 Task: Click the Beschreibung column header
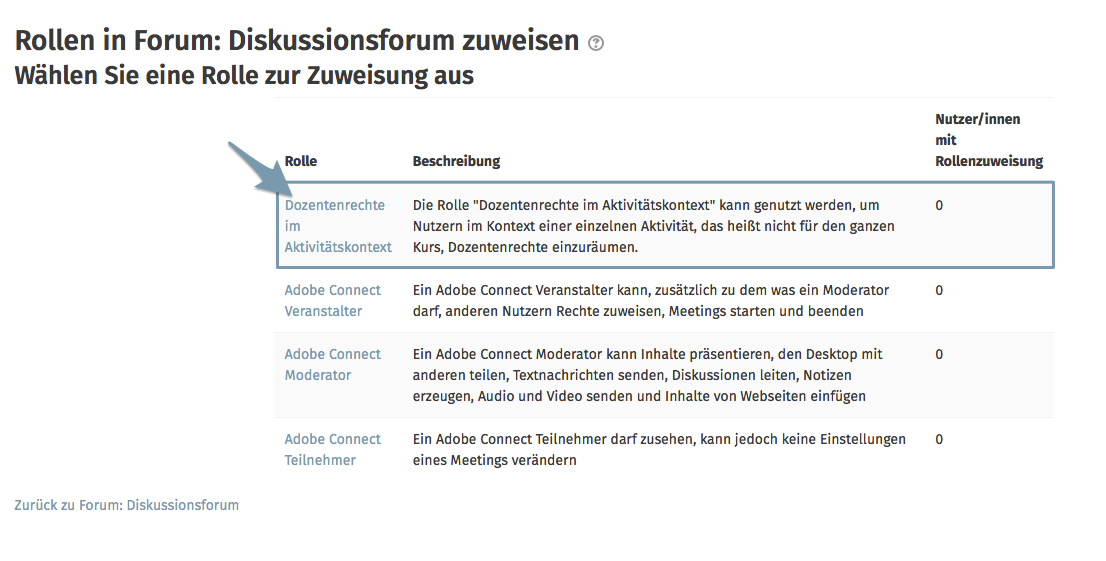pos(456,161)
